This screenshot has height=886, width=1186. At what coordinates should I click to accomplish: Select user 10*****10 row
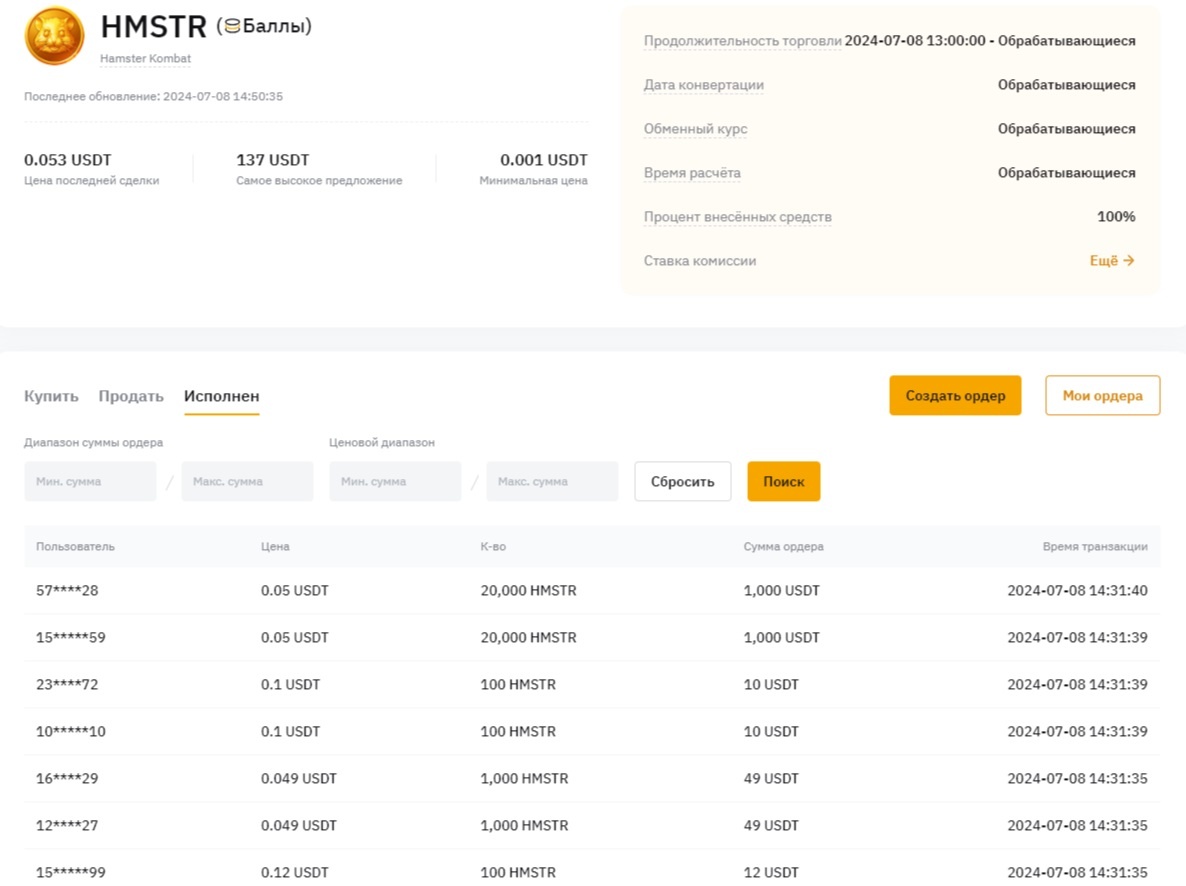point(592,731)
